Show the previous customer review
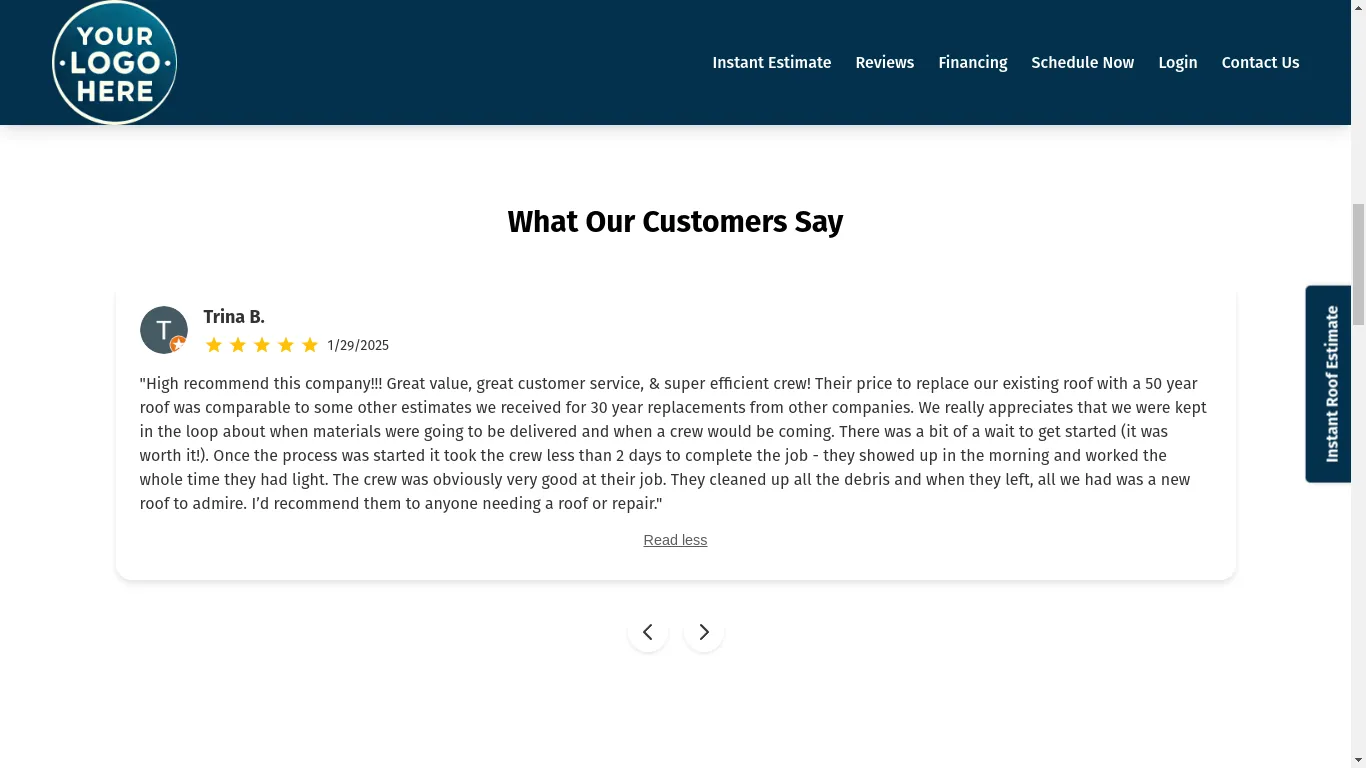This screenshot has width=1366, height=768. pyautogui.click(x=648, y=632)
